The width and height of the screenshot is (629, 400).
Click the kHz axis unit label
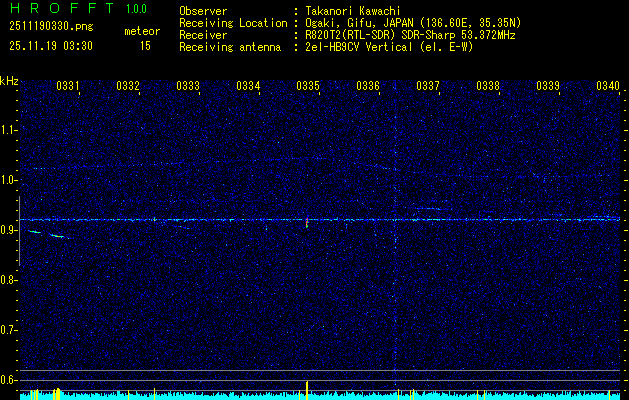pyautogui.click(x=9, y=81)
